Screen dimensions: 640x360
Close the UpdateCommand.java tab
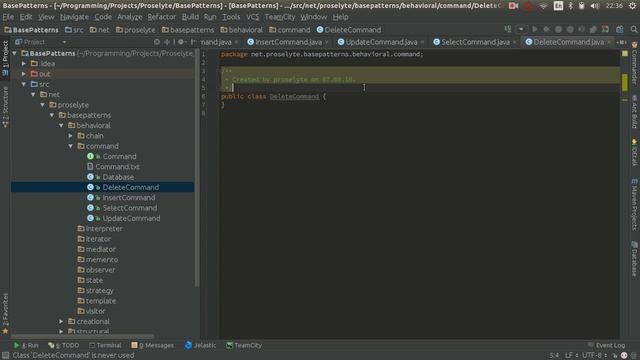422,42
